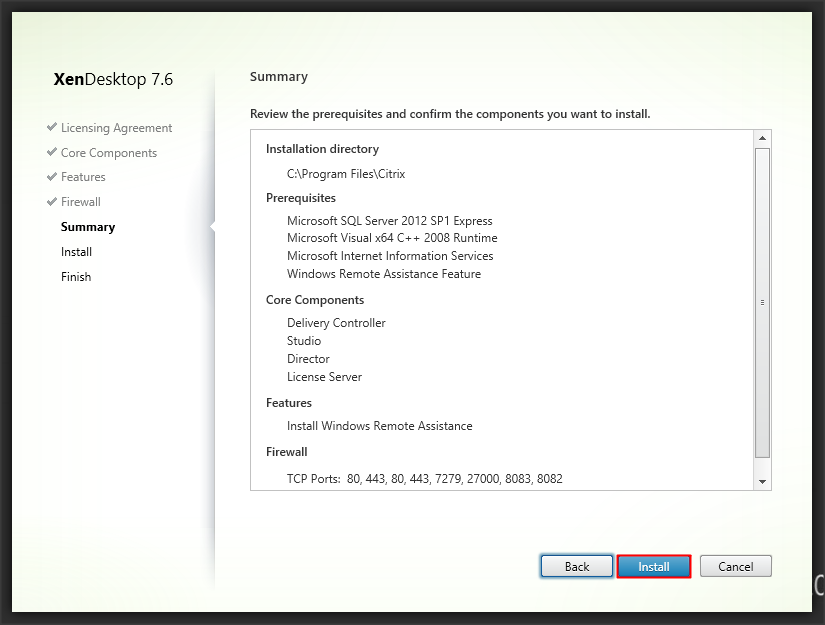Click the scroll down arrow in summary list
Viewport: 825px width, 625px height.
762,481
